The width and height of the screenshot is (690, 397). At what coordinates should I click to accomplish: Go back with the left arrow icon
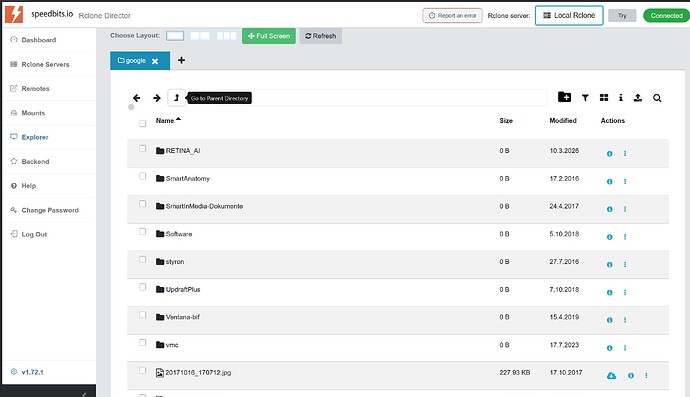point(136,98)
